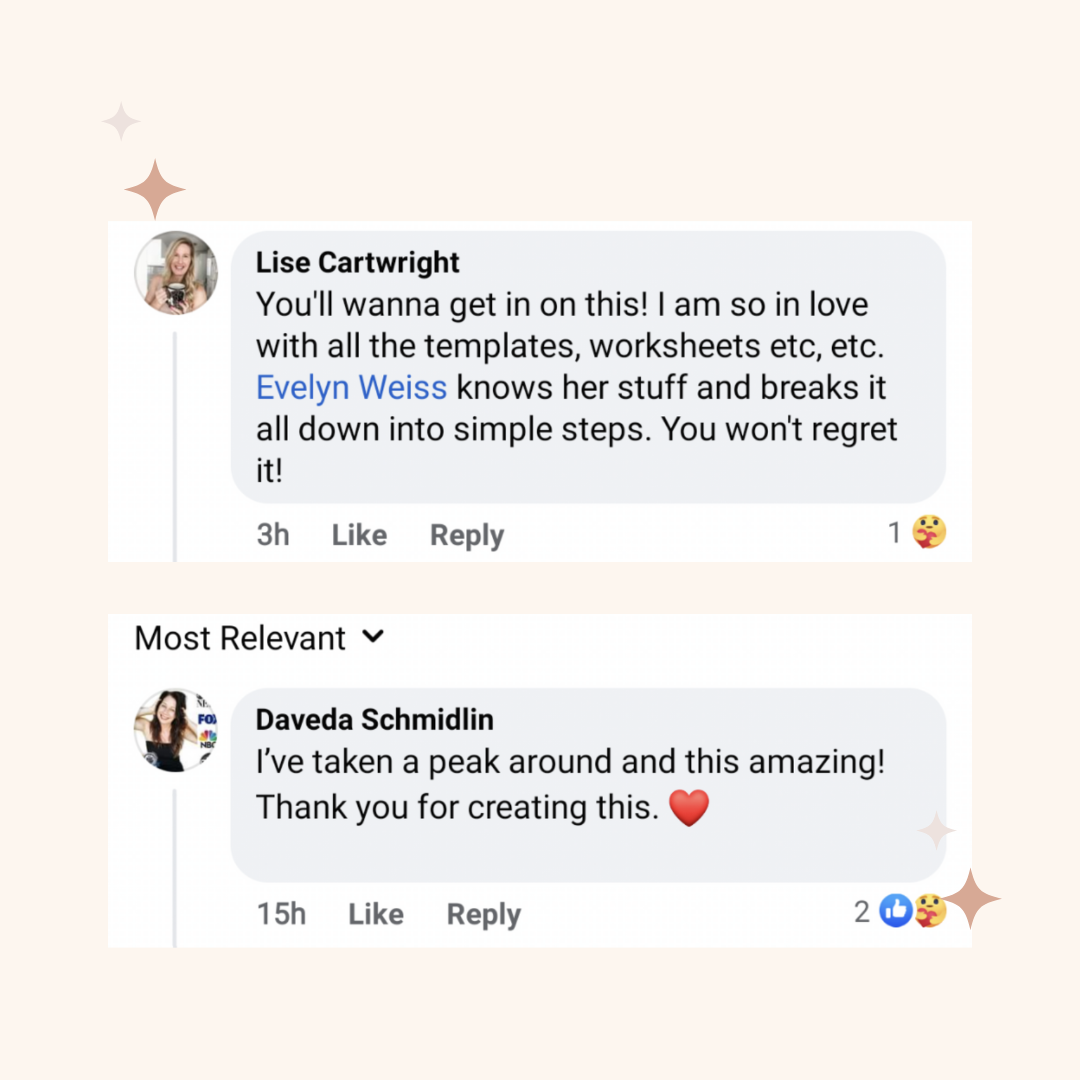Viewport: 1080px width, 1080px height.
Task: Click the large sparkle star above Lise's comment
Action: pos(155,189)
